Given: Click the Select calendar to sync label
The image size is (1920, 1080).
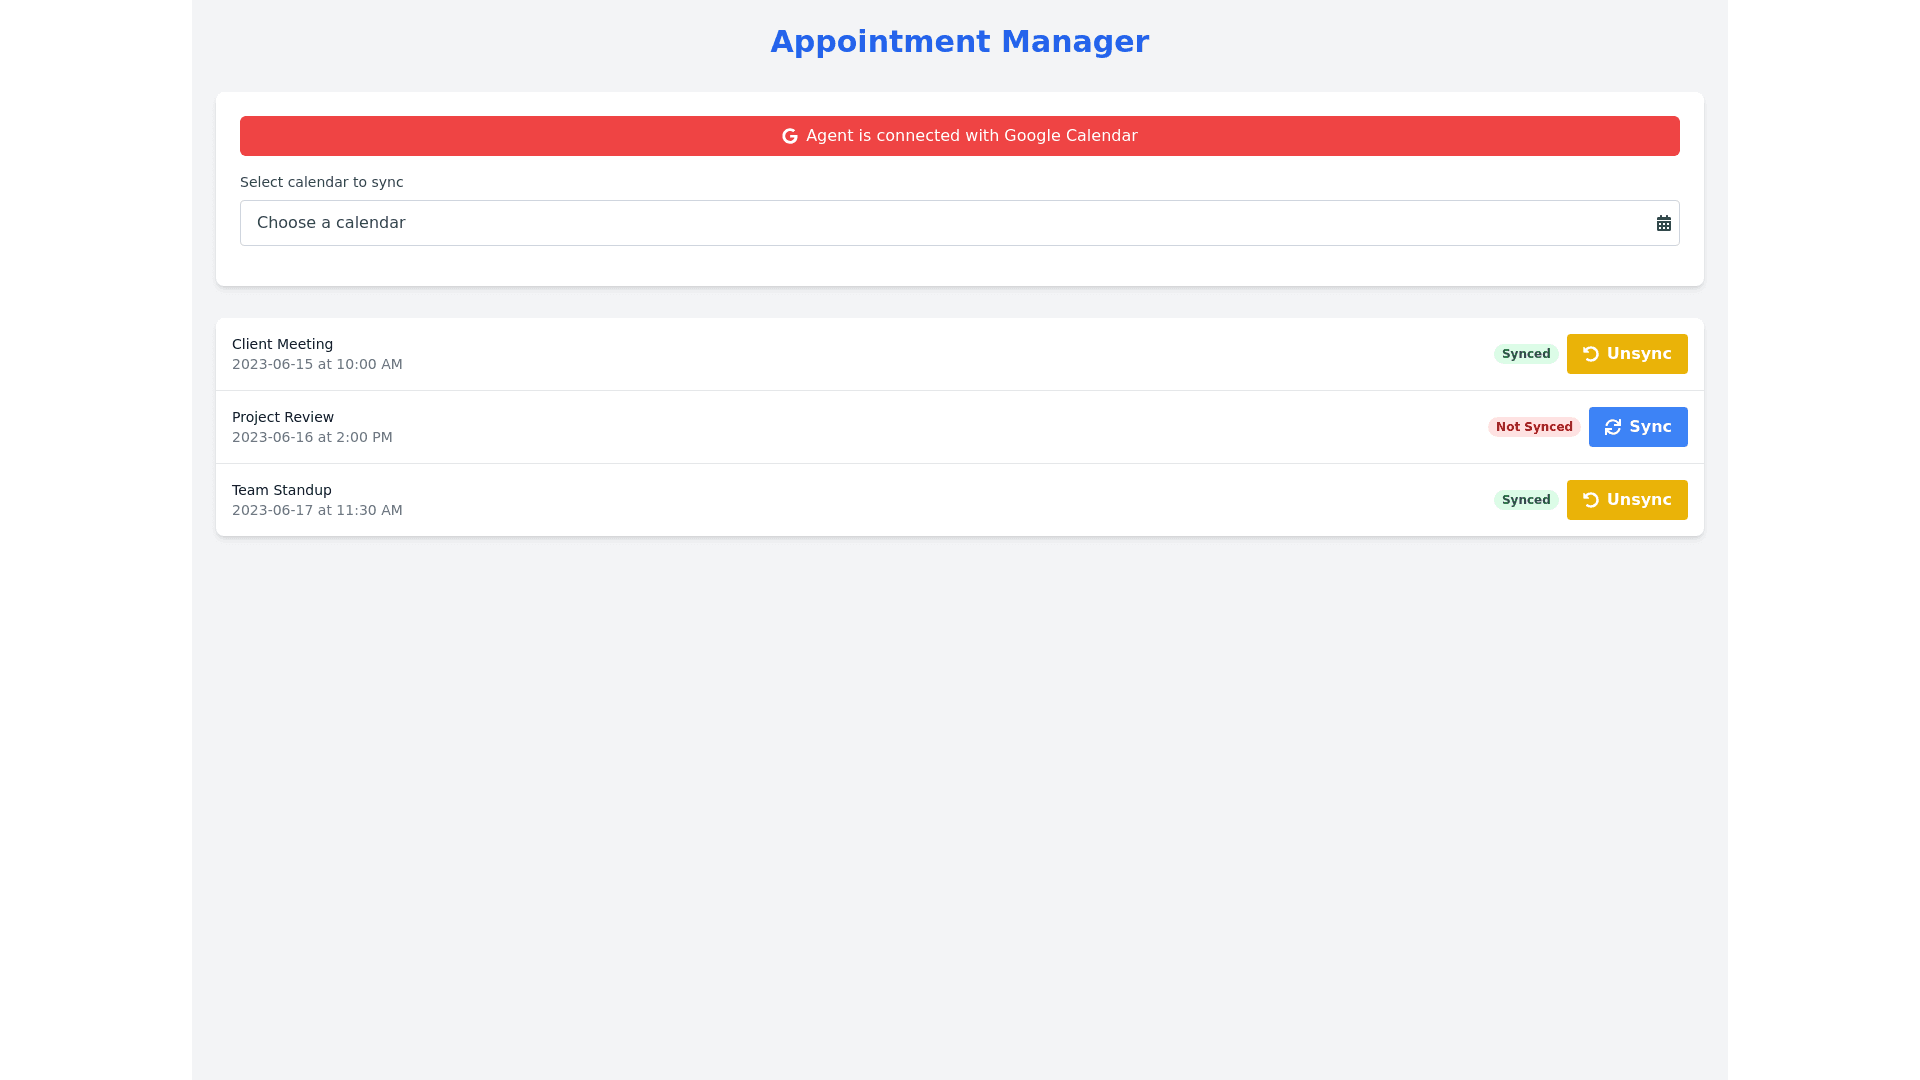Looking at the screenshot, I should [321, 182].
